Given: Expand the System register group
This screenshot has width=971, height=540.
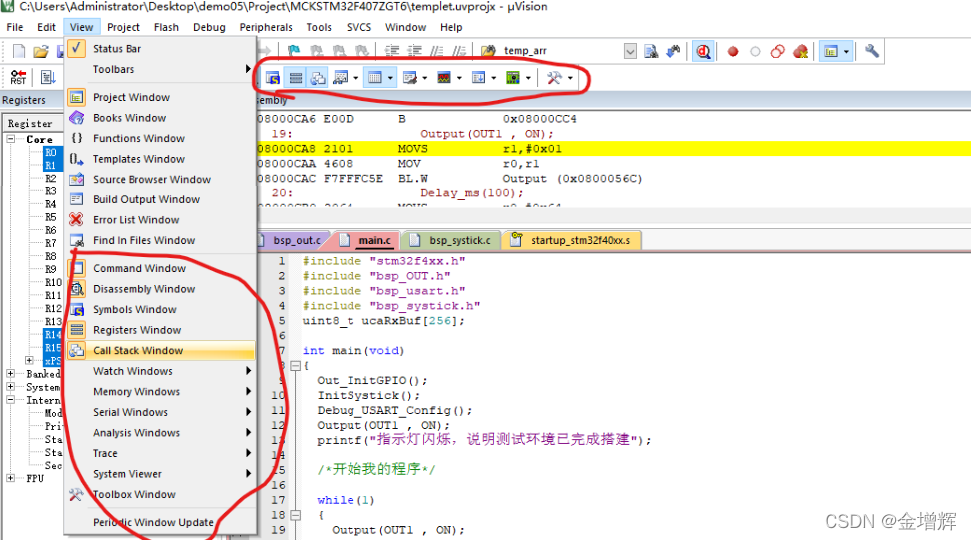Looking at the screenshot, I should [x=11, y=386].
